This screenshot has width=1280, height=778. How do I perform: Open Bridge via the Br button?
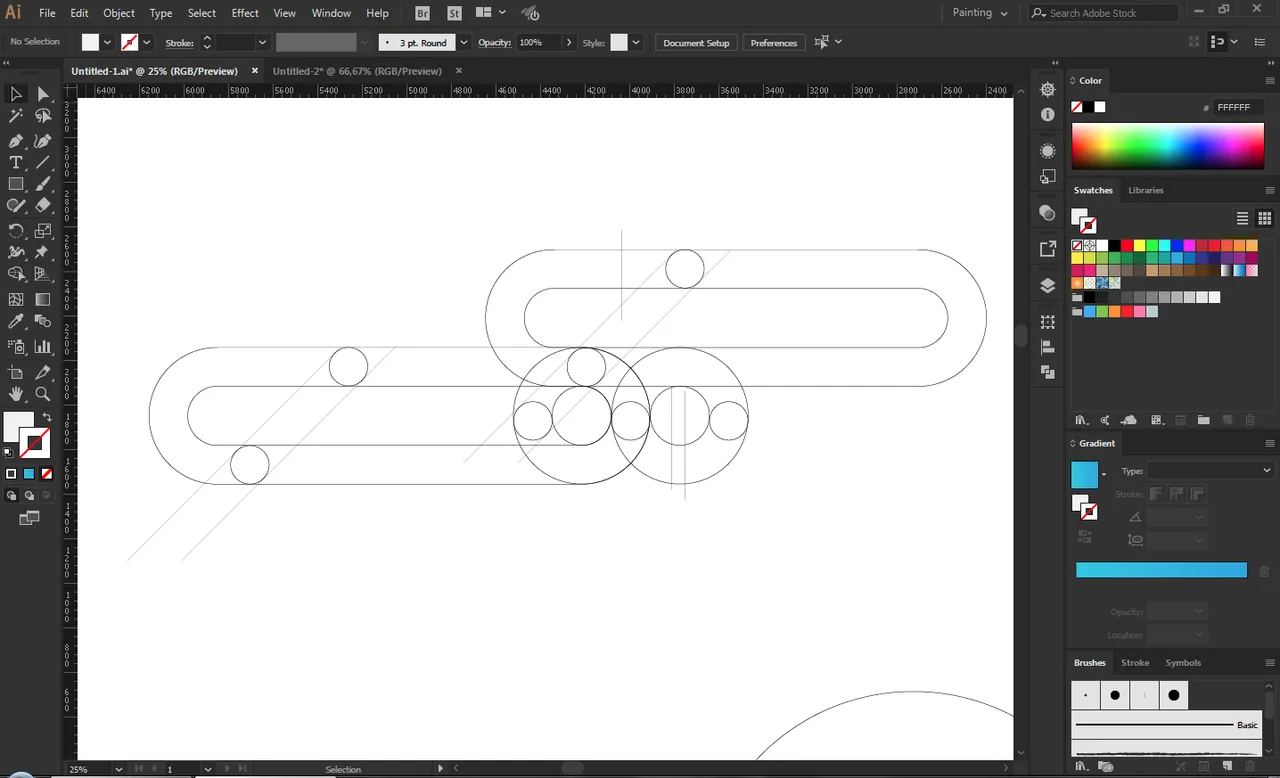pos(422,13)
